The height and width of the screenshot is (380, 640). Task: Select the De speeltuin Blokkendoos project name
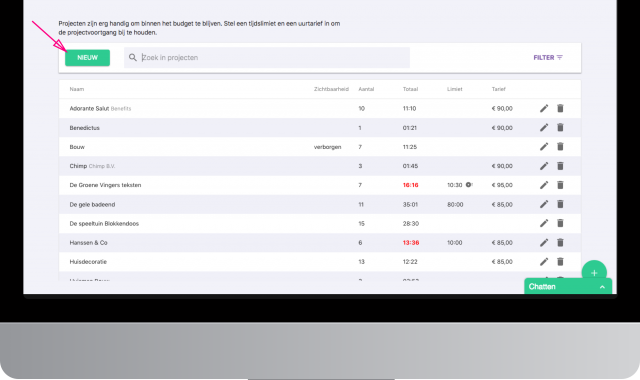pyautogui.click(x=104, y=224)
